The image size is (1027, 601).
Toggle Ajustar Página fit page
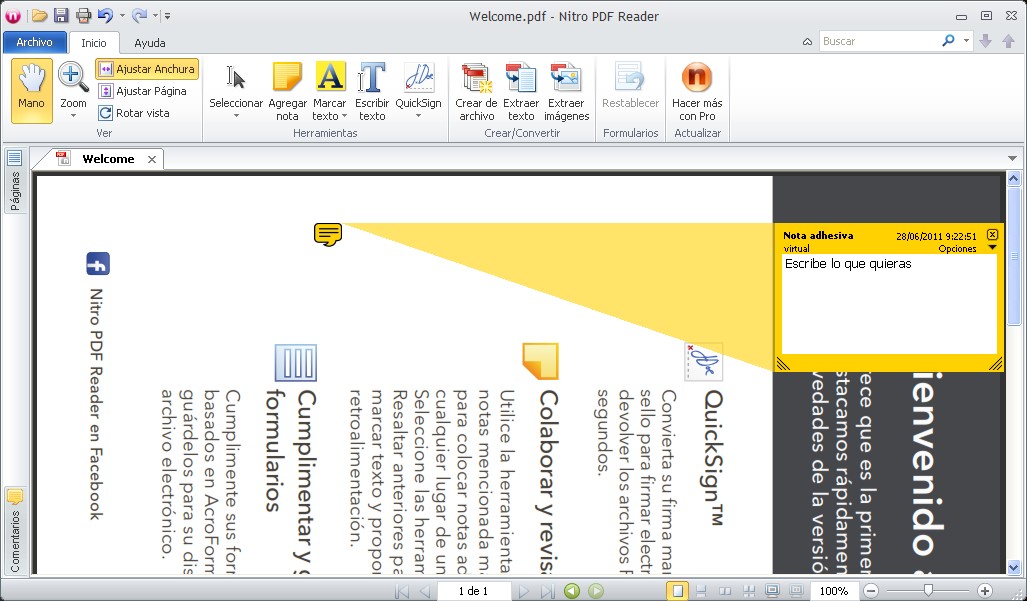pos(143,91)
